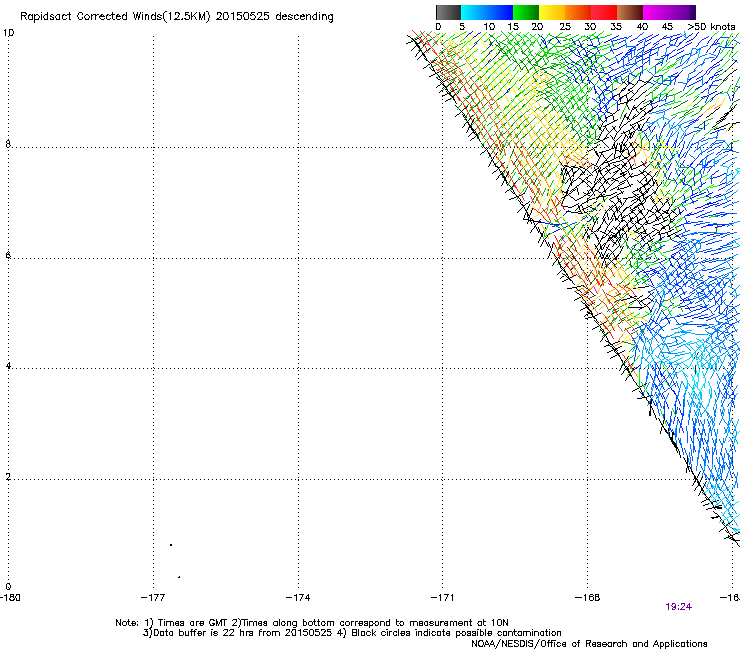Click the legend scale value '15'
The image size is (740, 650).
(513, 27)
